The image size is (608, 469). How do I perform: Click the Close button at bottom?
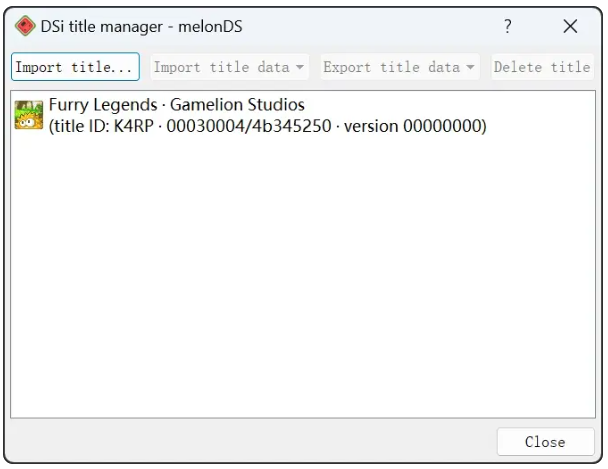(546, 442)
